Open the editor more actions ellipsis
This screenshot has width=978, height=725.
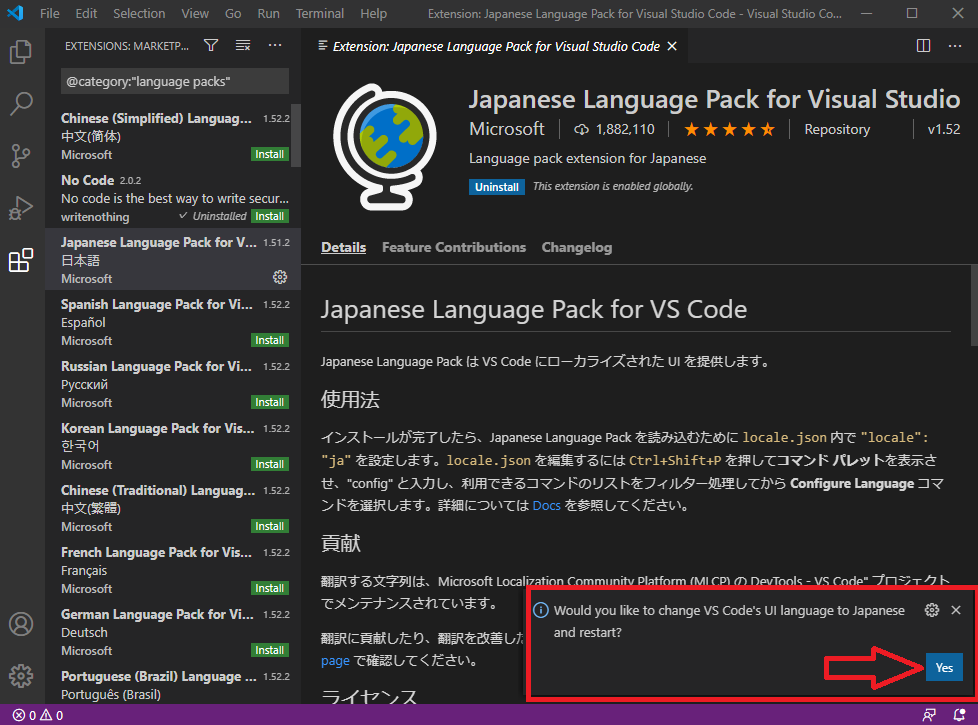(955, 46)
